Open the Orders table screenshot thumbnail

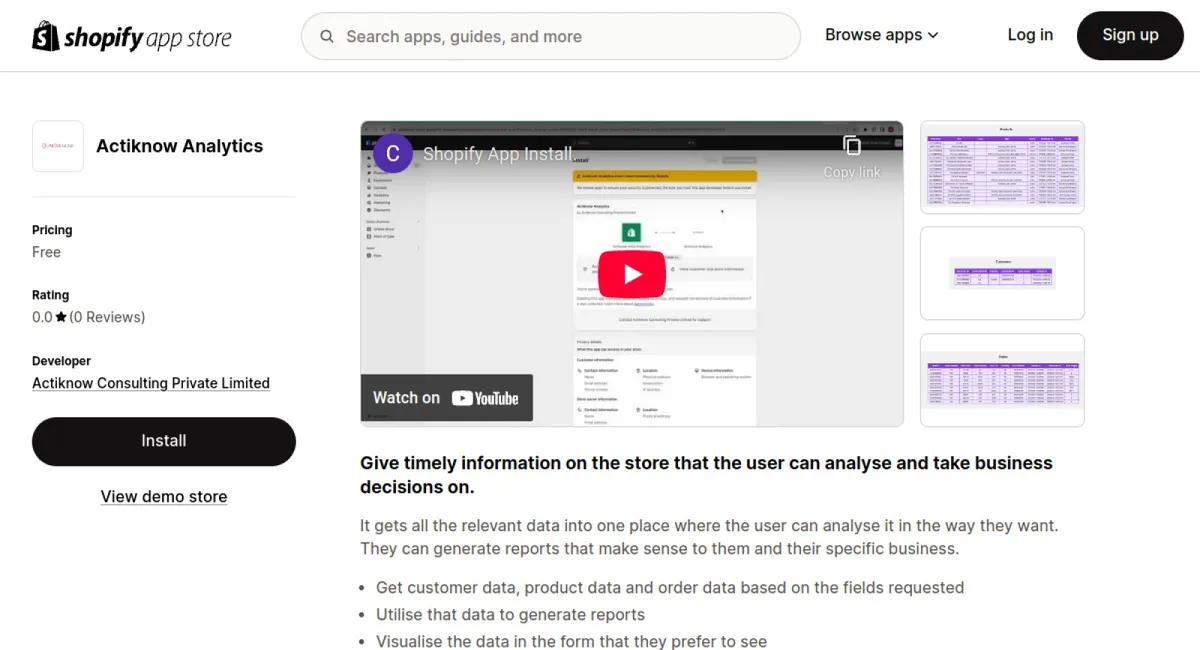(1002, 380)
